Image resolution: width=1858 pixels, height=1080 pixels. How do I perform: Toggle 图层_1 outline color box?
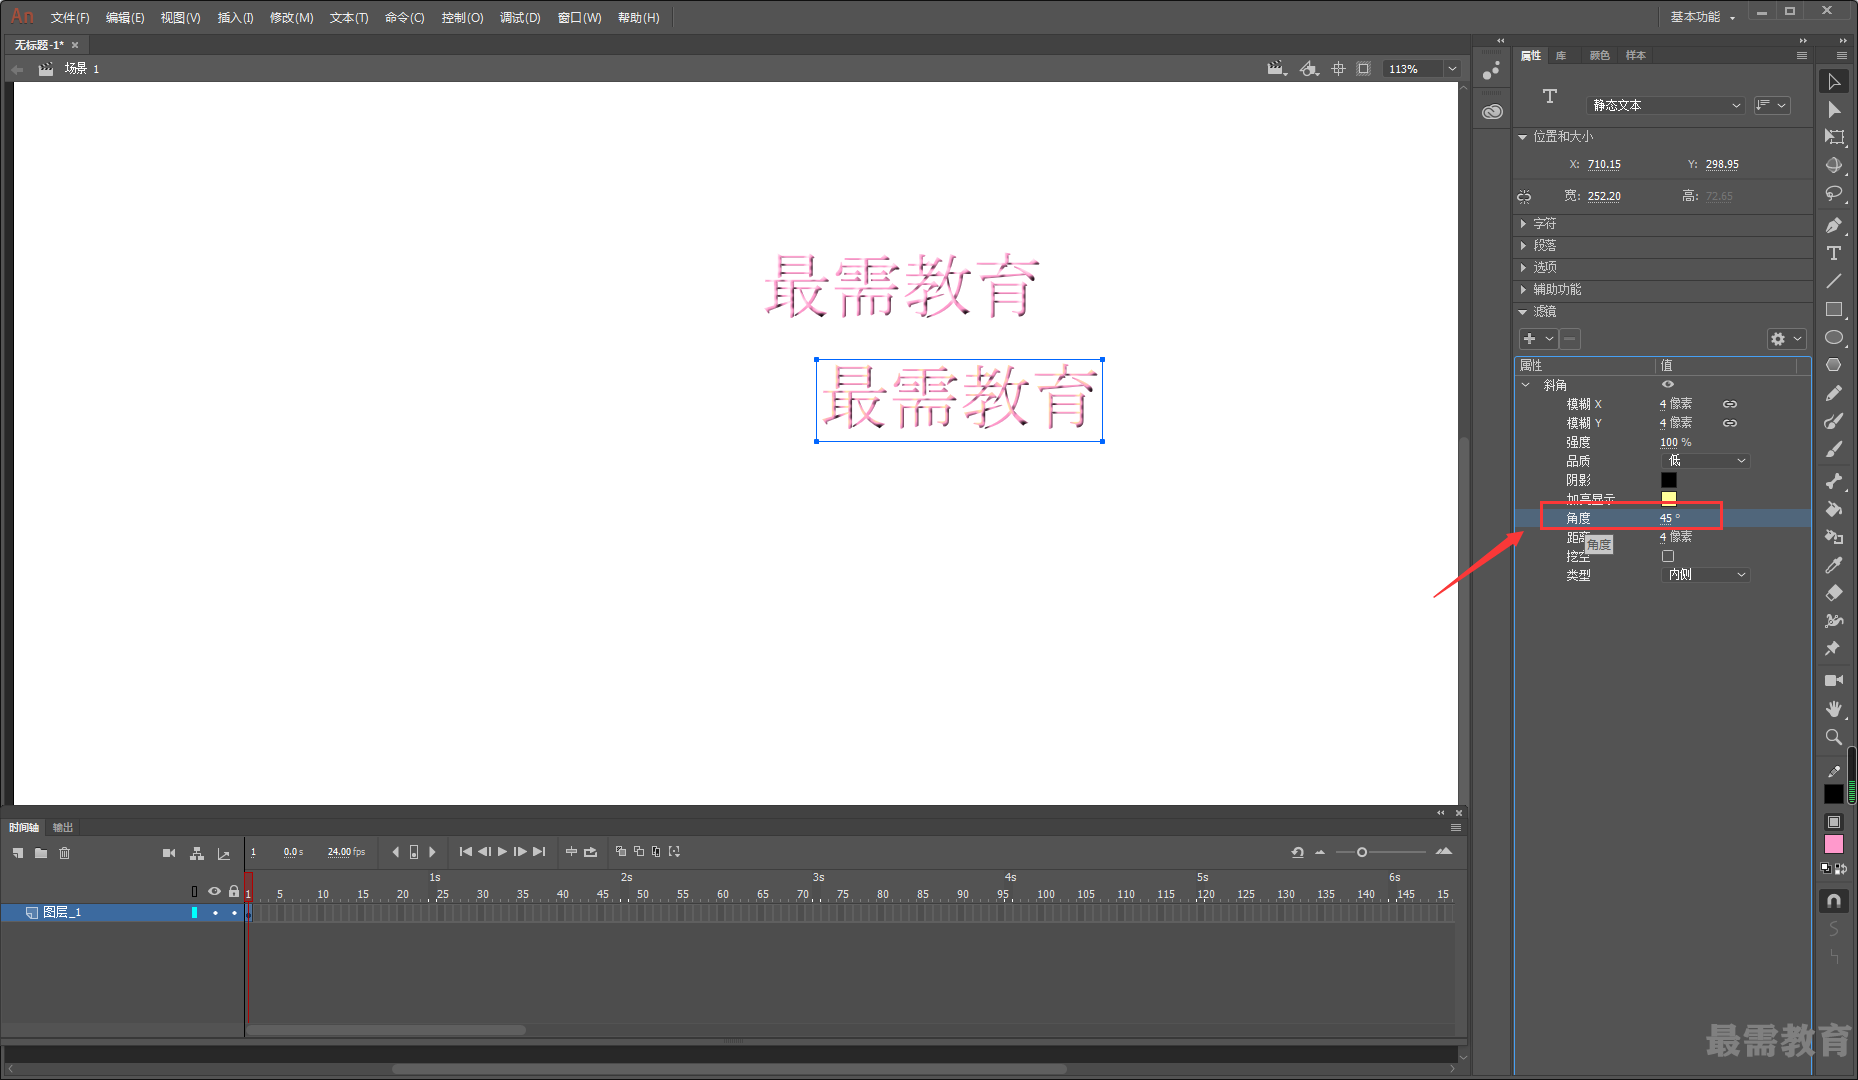[x=194, y=912]
